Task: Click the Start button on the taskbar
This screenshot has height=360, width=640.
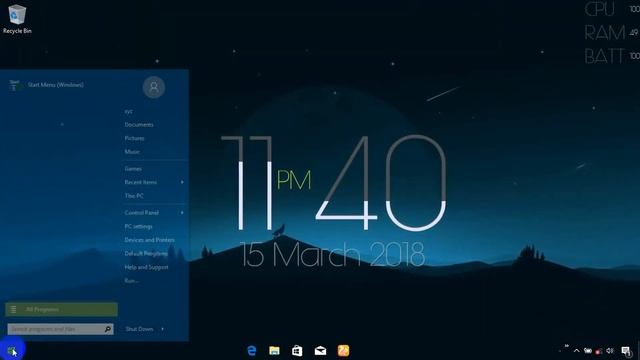Action: coord(11,351)
